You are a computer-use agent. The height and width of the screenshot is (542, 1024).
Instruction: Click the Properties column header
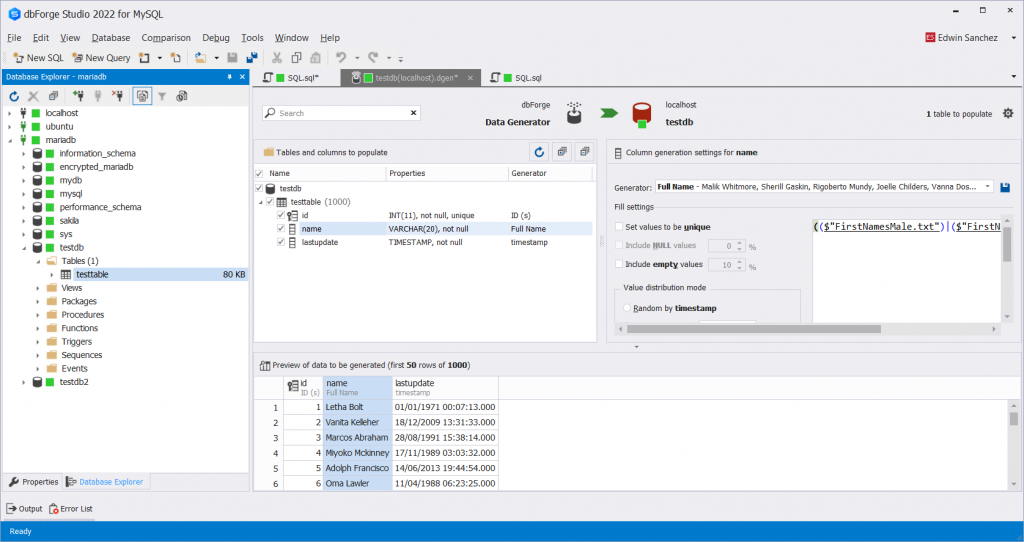pos(447,173)
